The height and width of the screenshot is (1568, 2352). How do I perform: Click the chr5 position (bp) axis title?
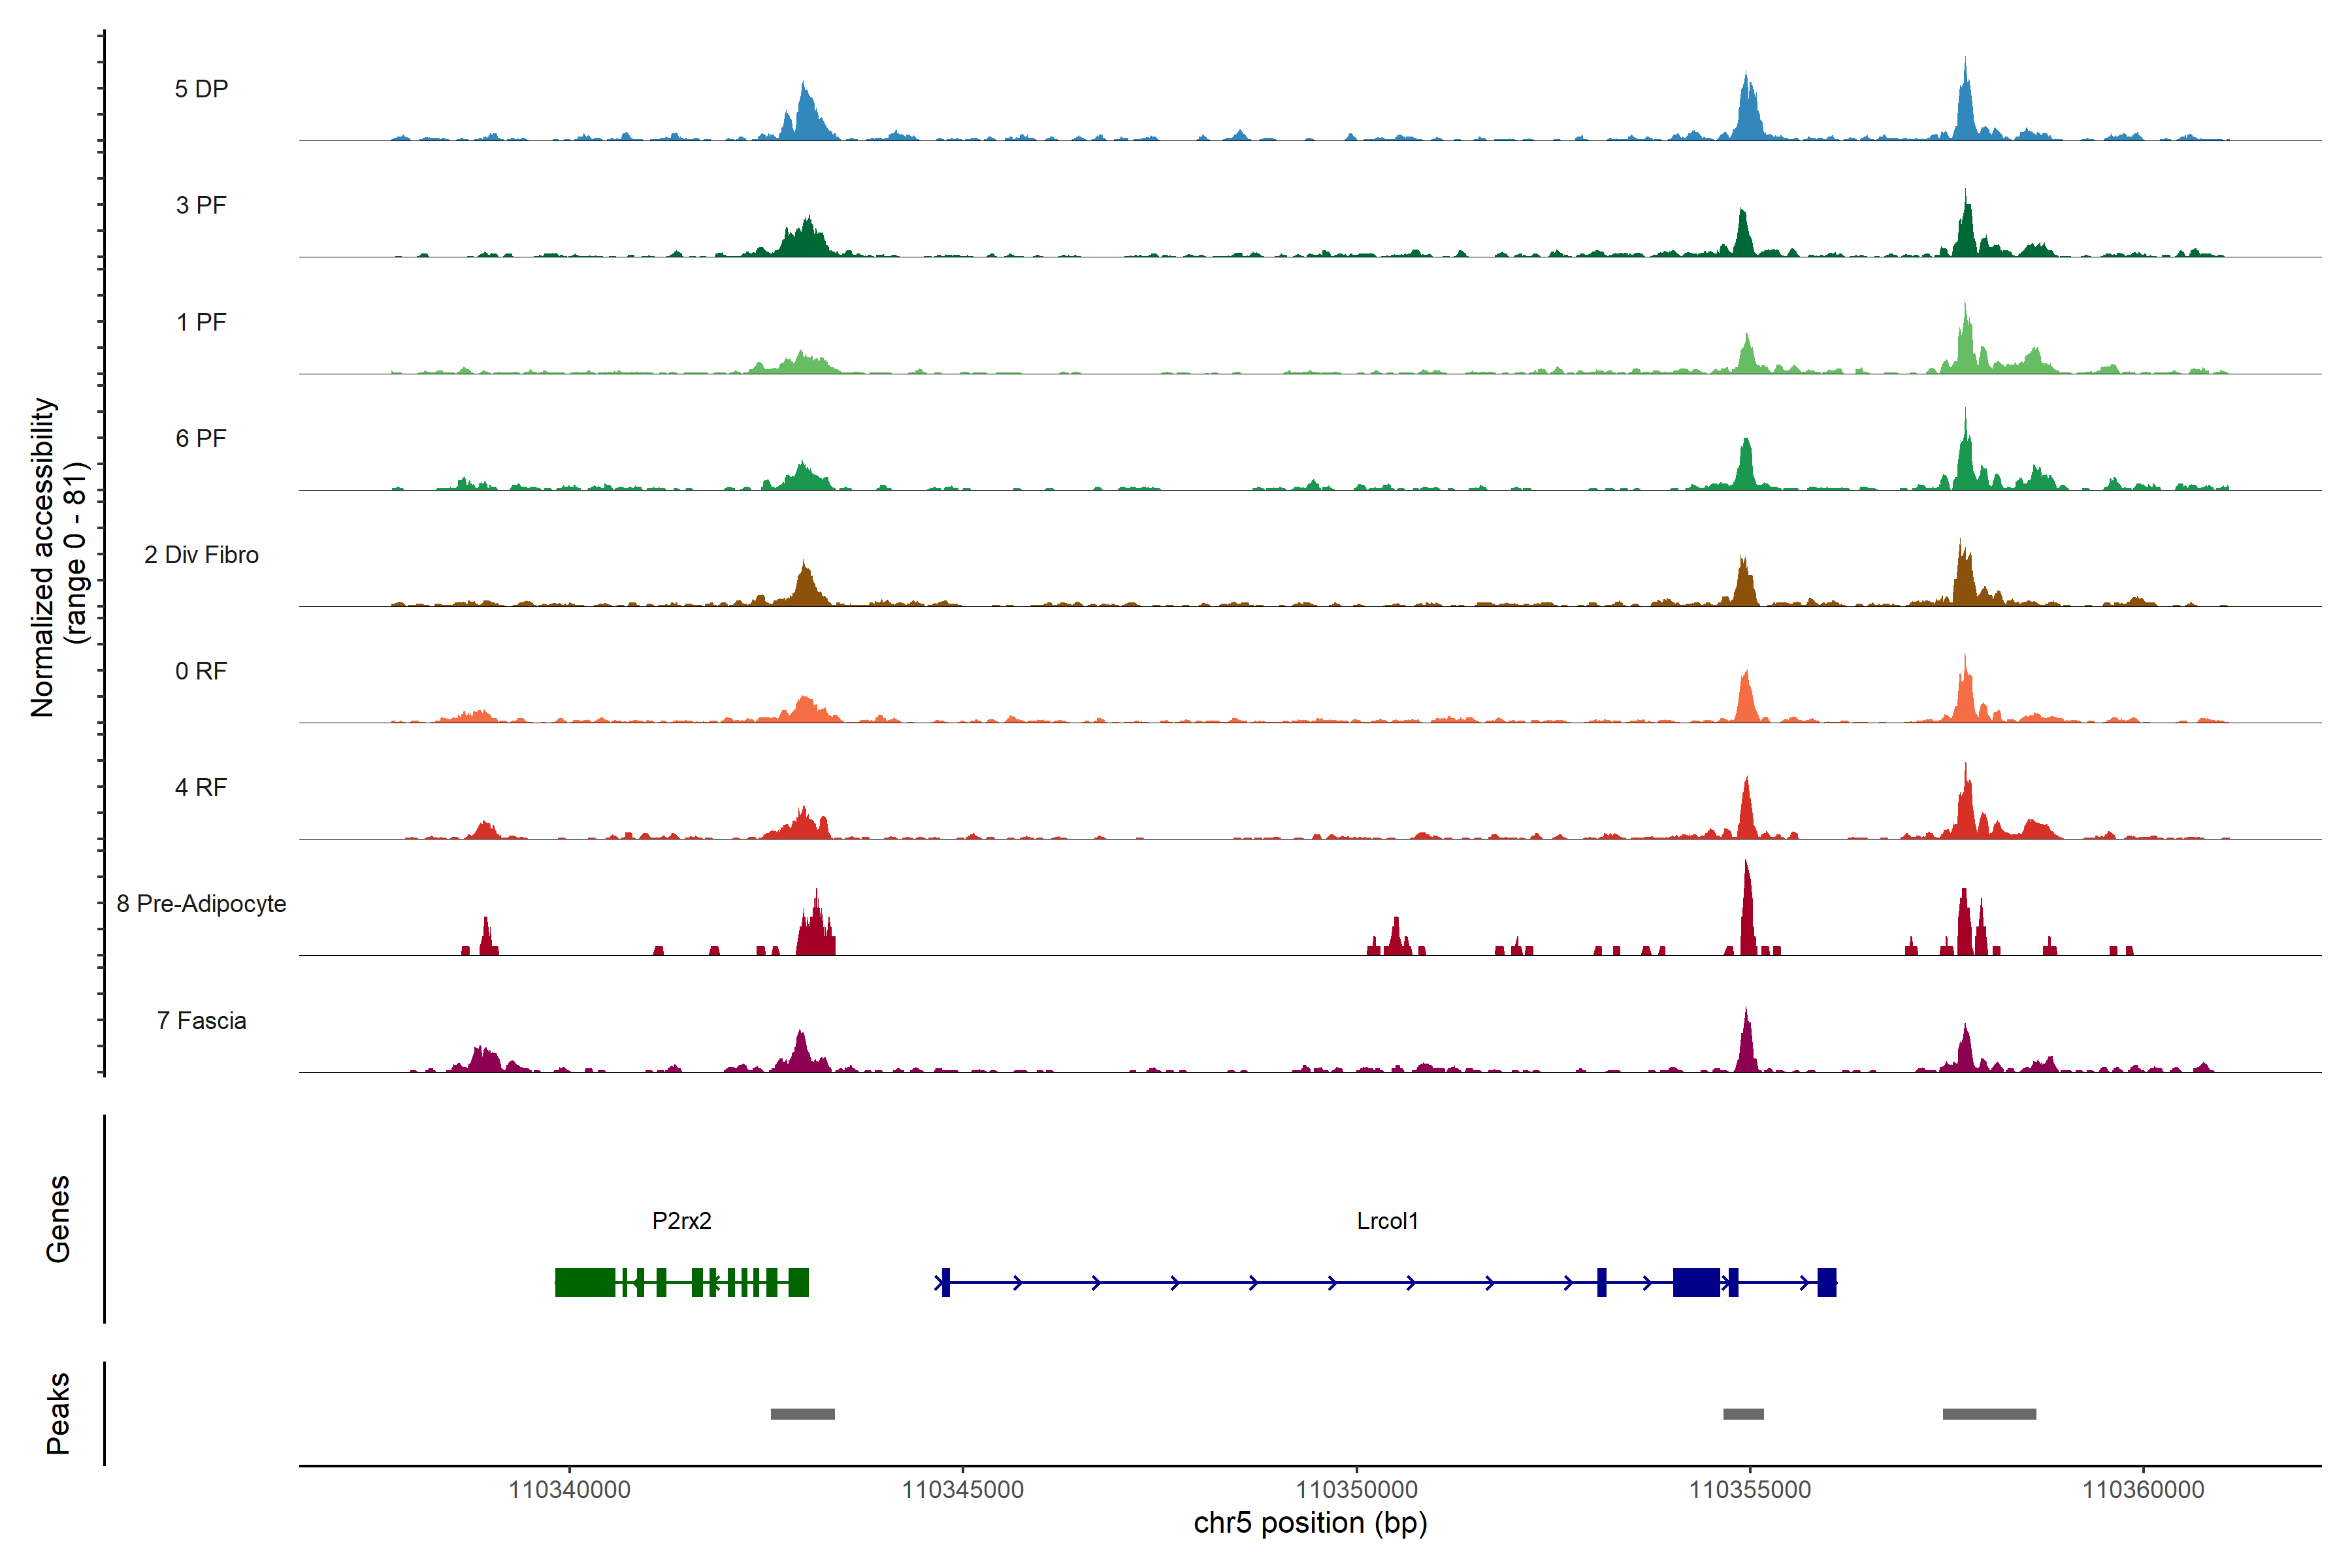click(1310, 1523)
